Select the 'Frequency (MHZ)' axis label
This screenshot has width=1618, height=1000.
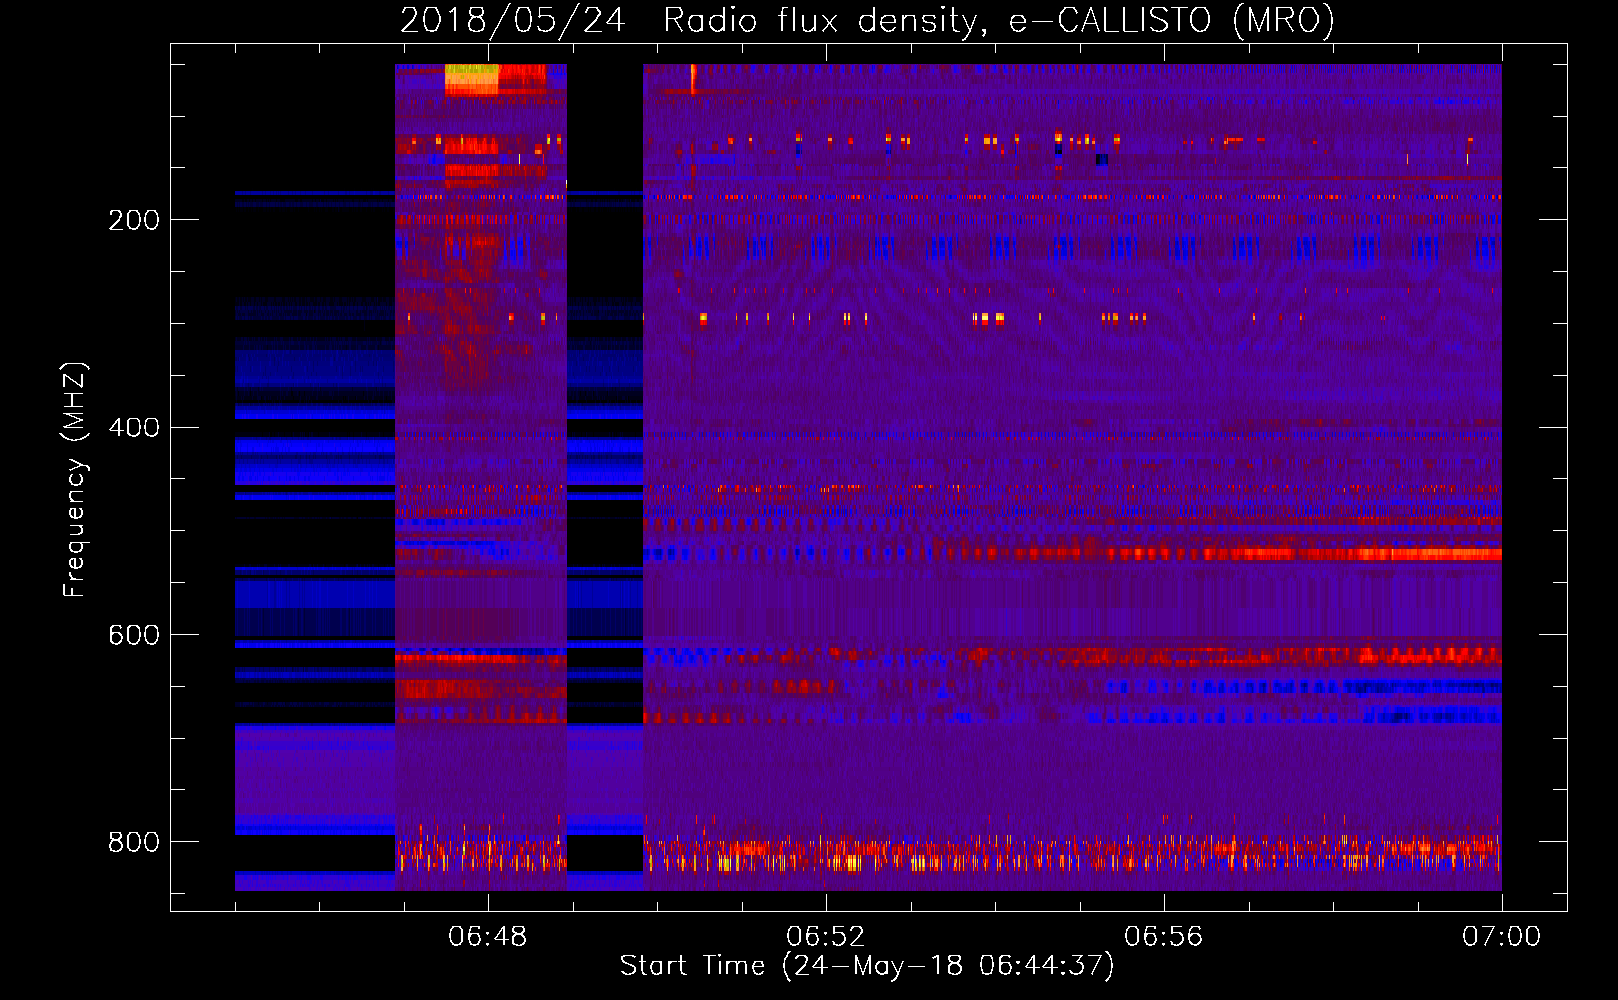point(74,480)
